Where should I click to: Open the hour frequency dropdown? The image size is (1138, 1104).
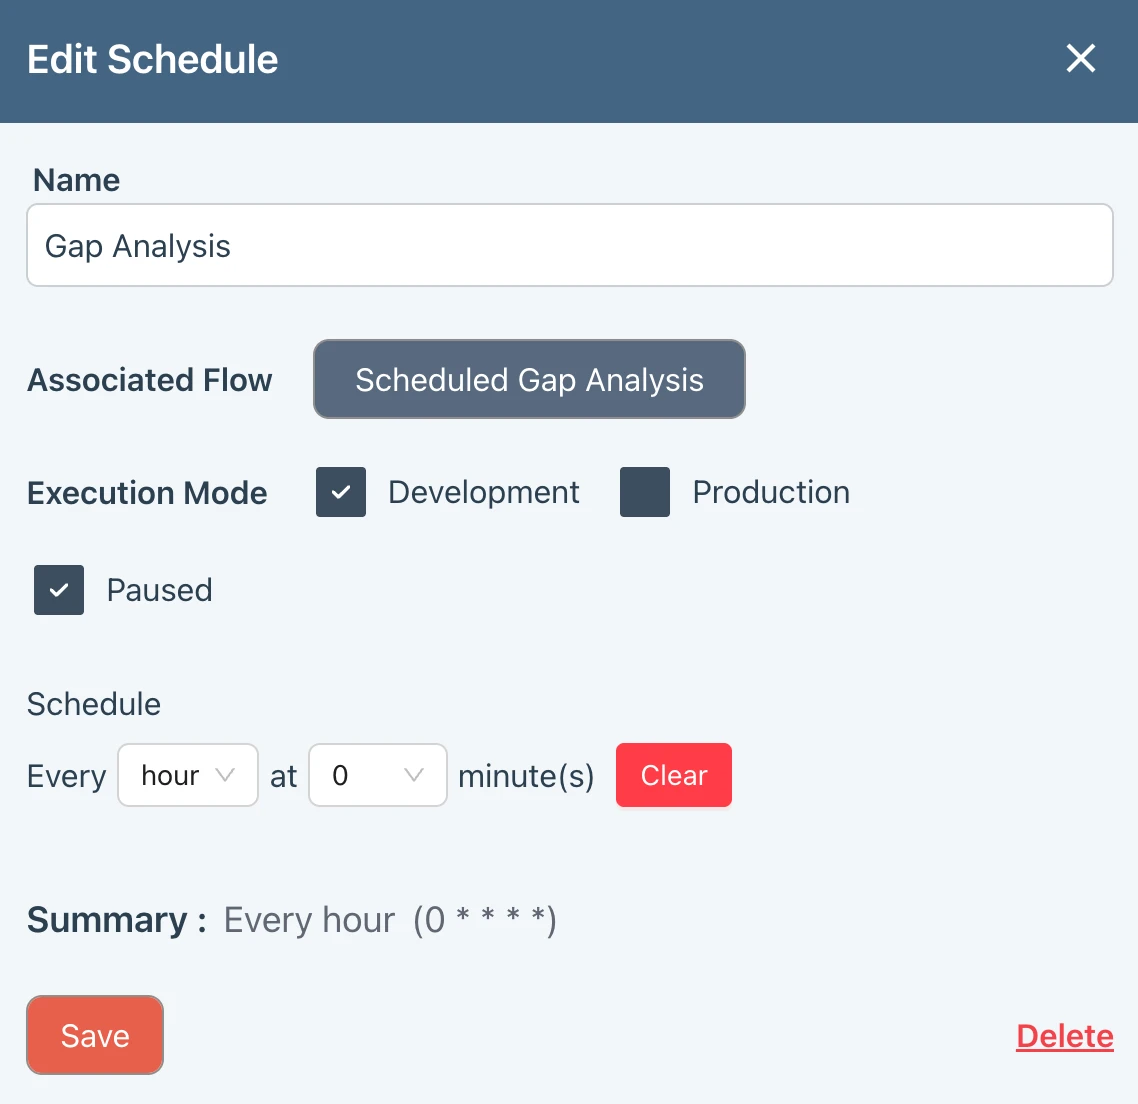187,775
